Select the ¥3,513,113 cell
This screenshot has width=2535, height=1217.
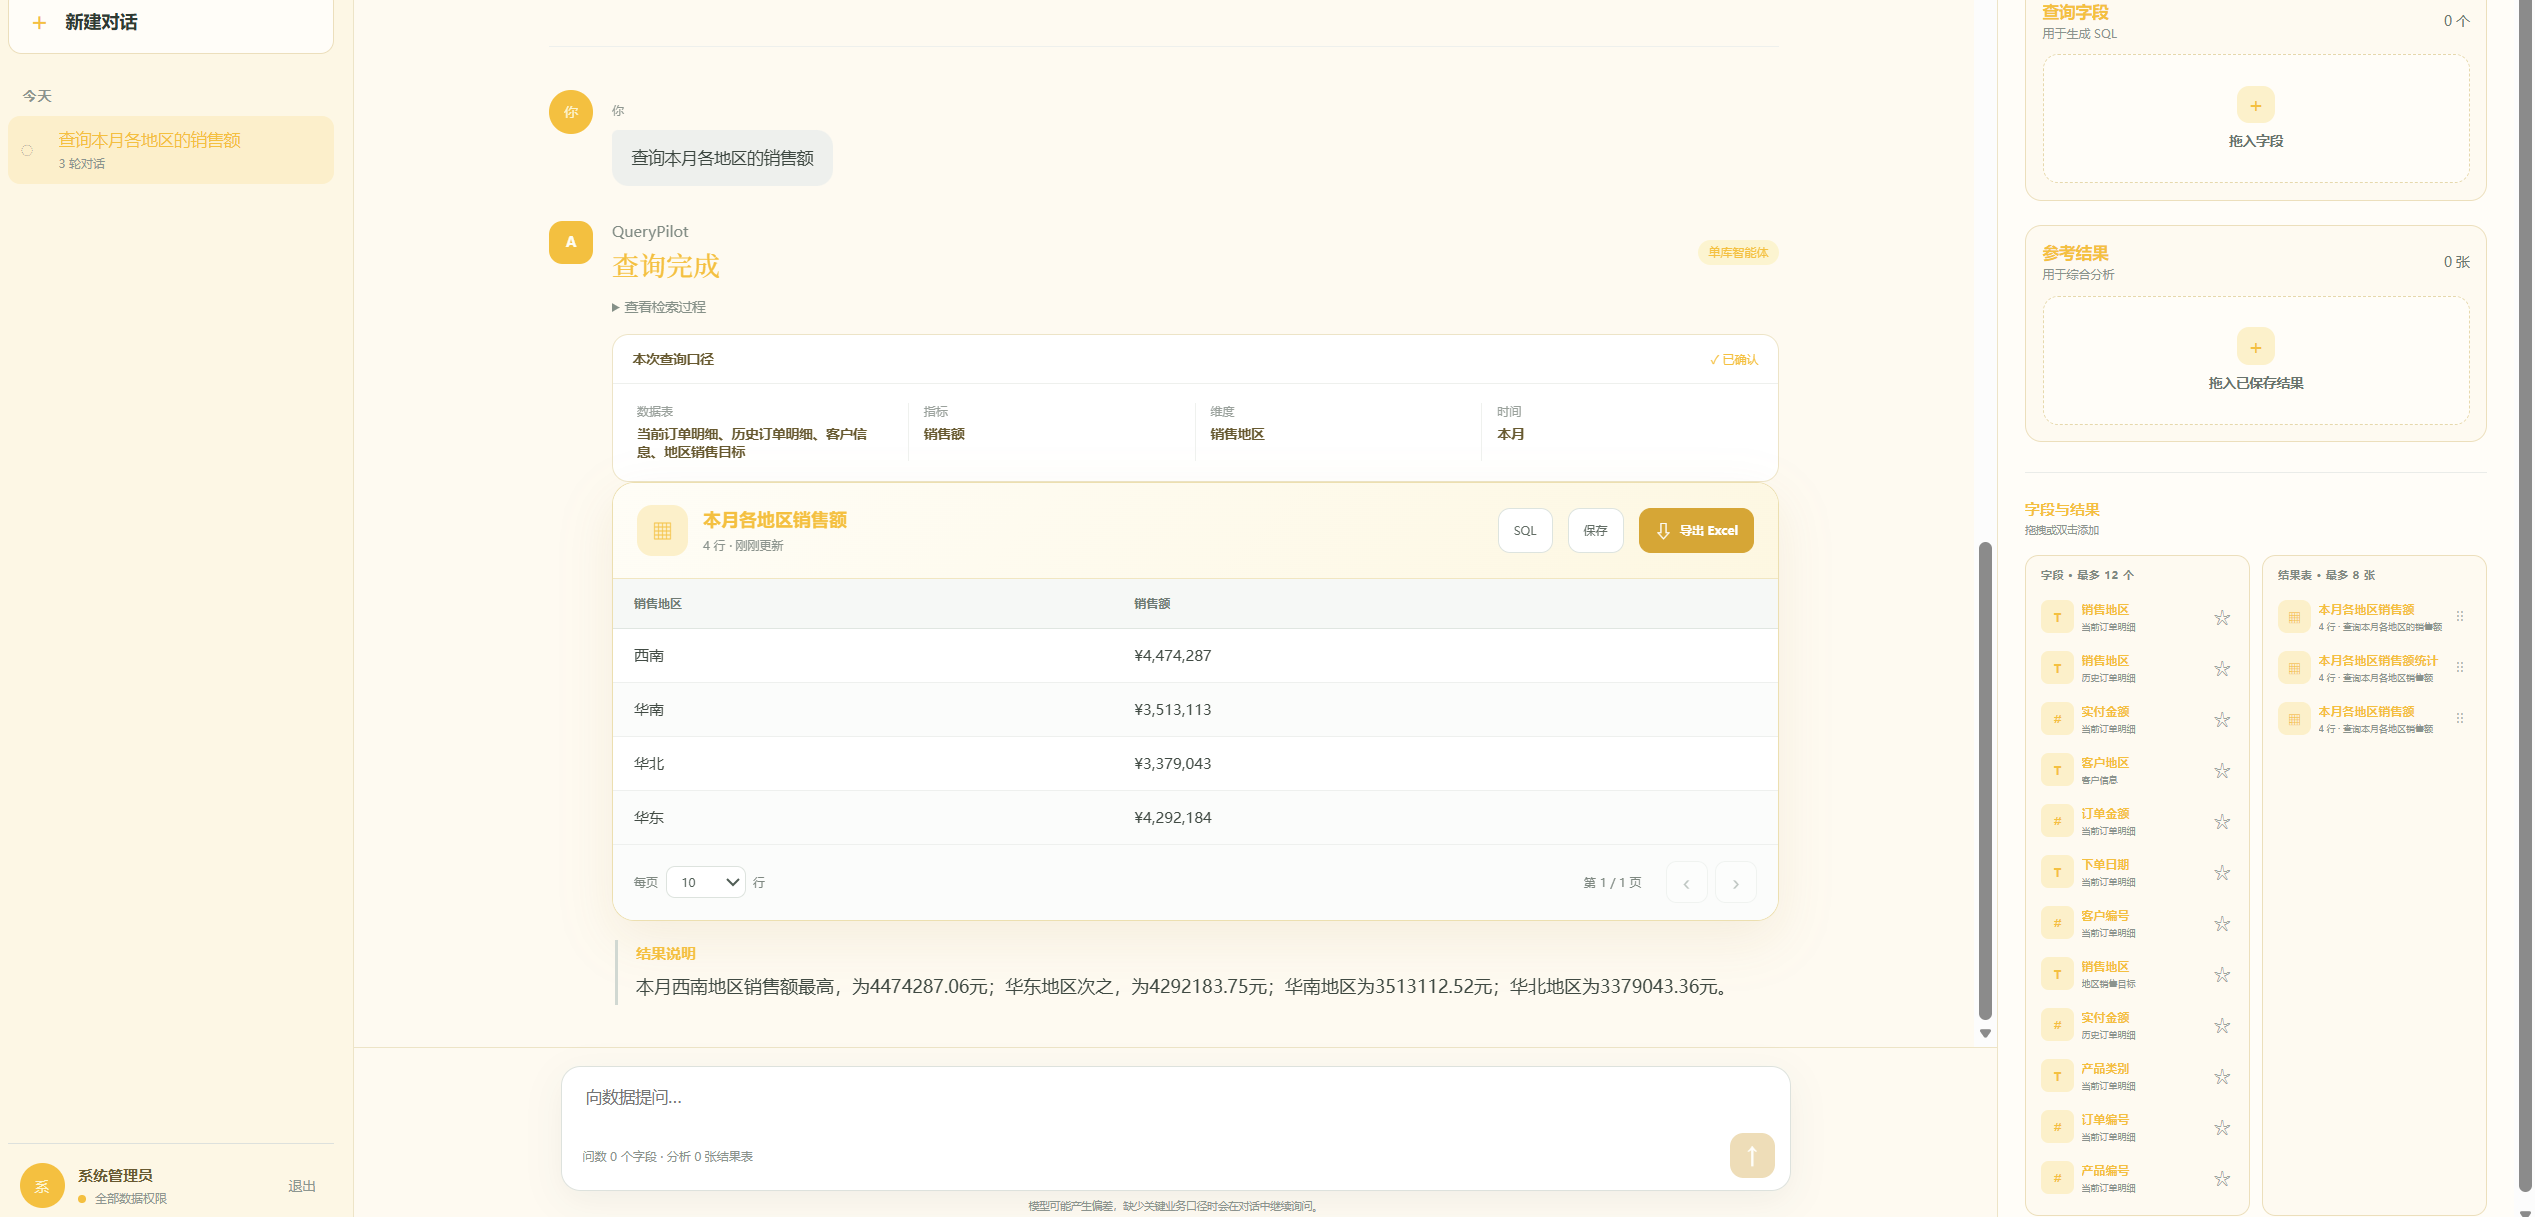coord(1172,710)
